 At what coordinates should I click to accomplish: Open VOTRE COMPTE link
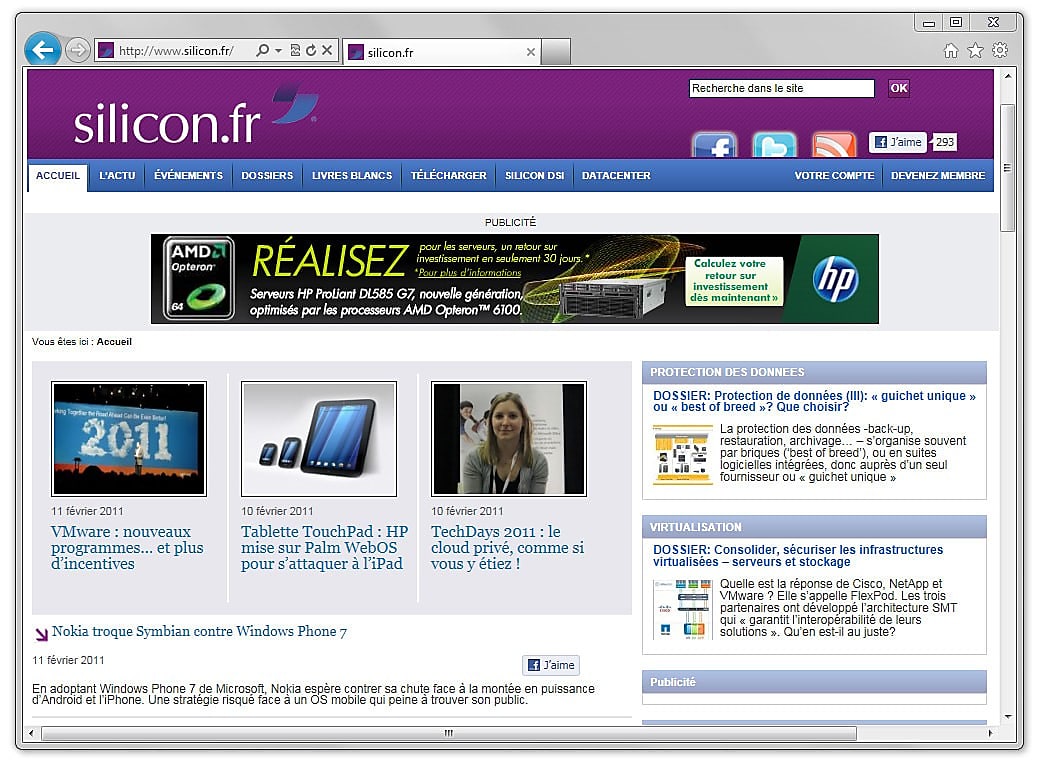coord(834,176)
